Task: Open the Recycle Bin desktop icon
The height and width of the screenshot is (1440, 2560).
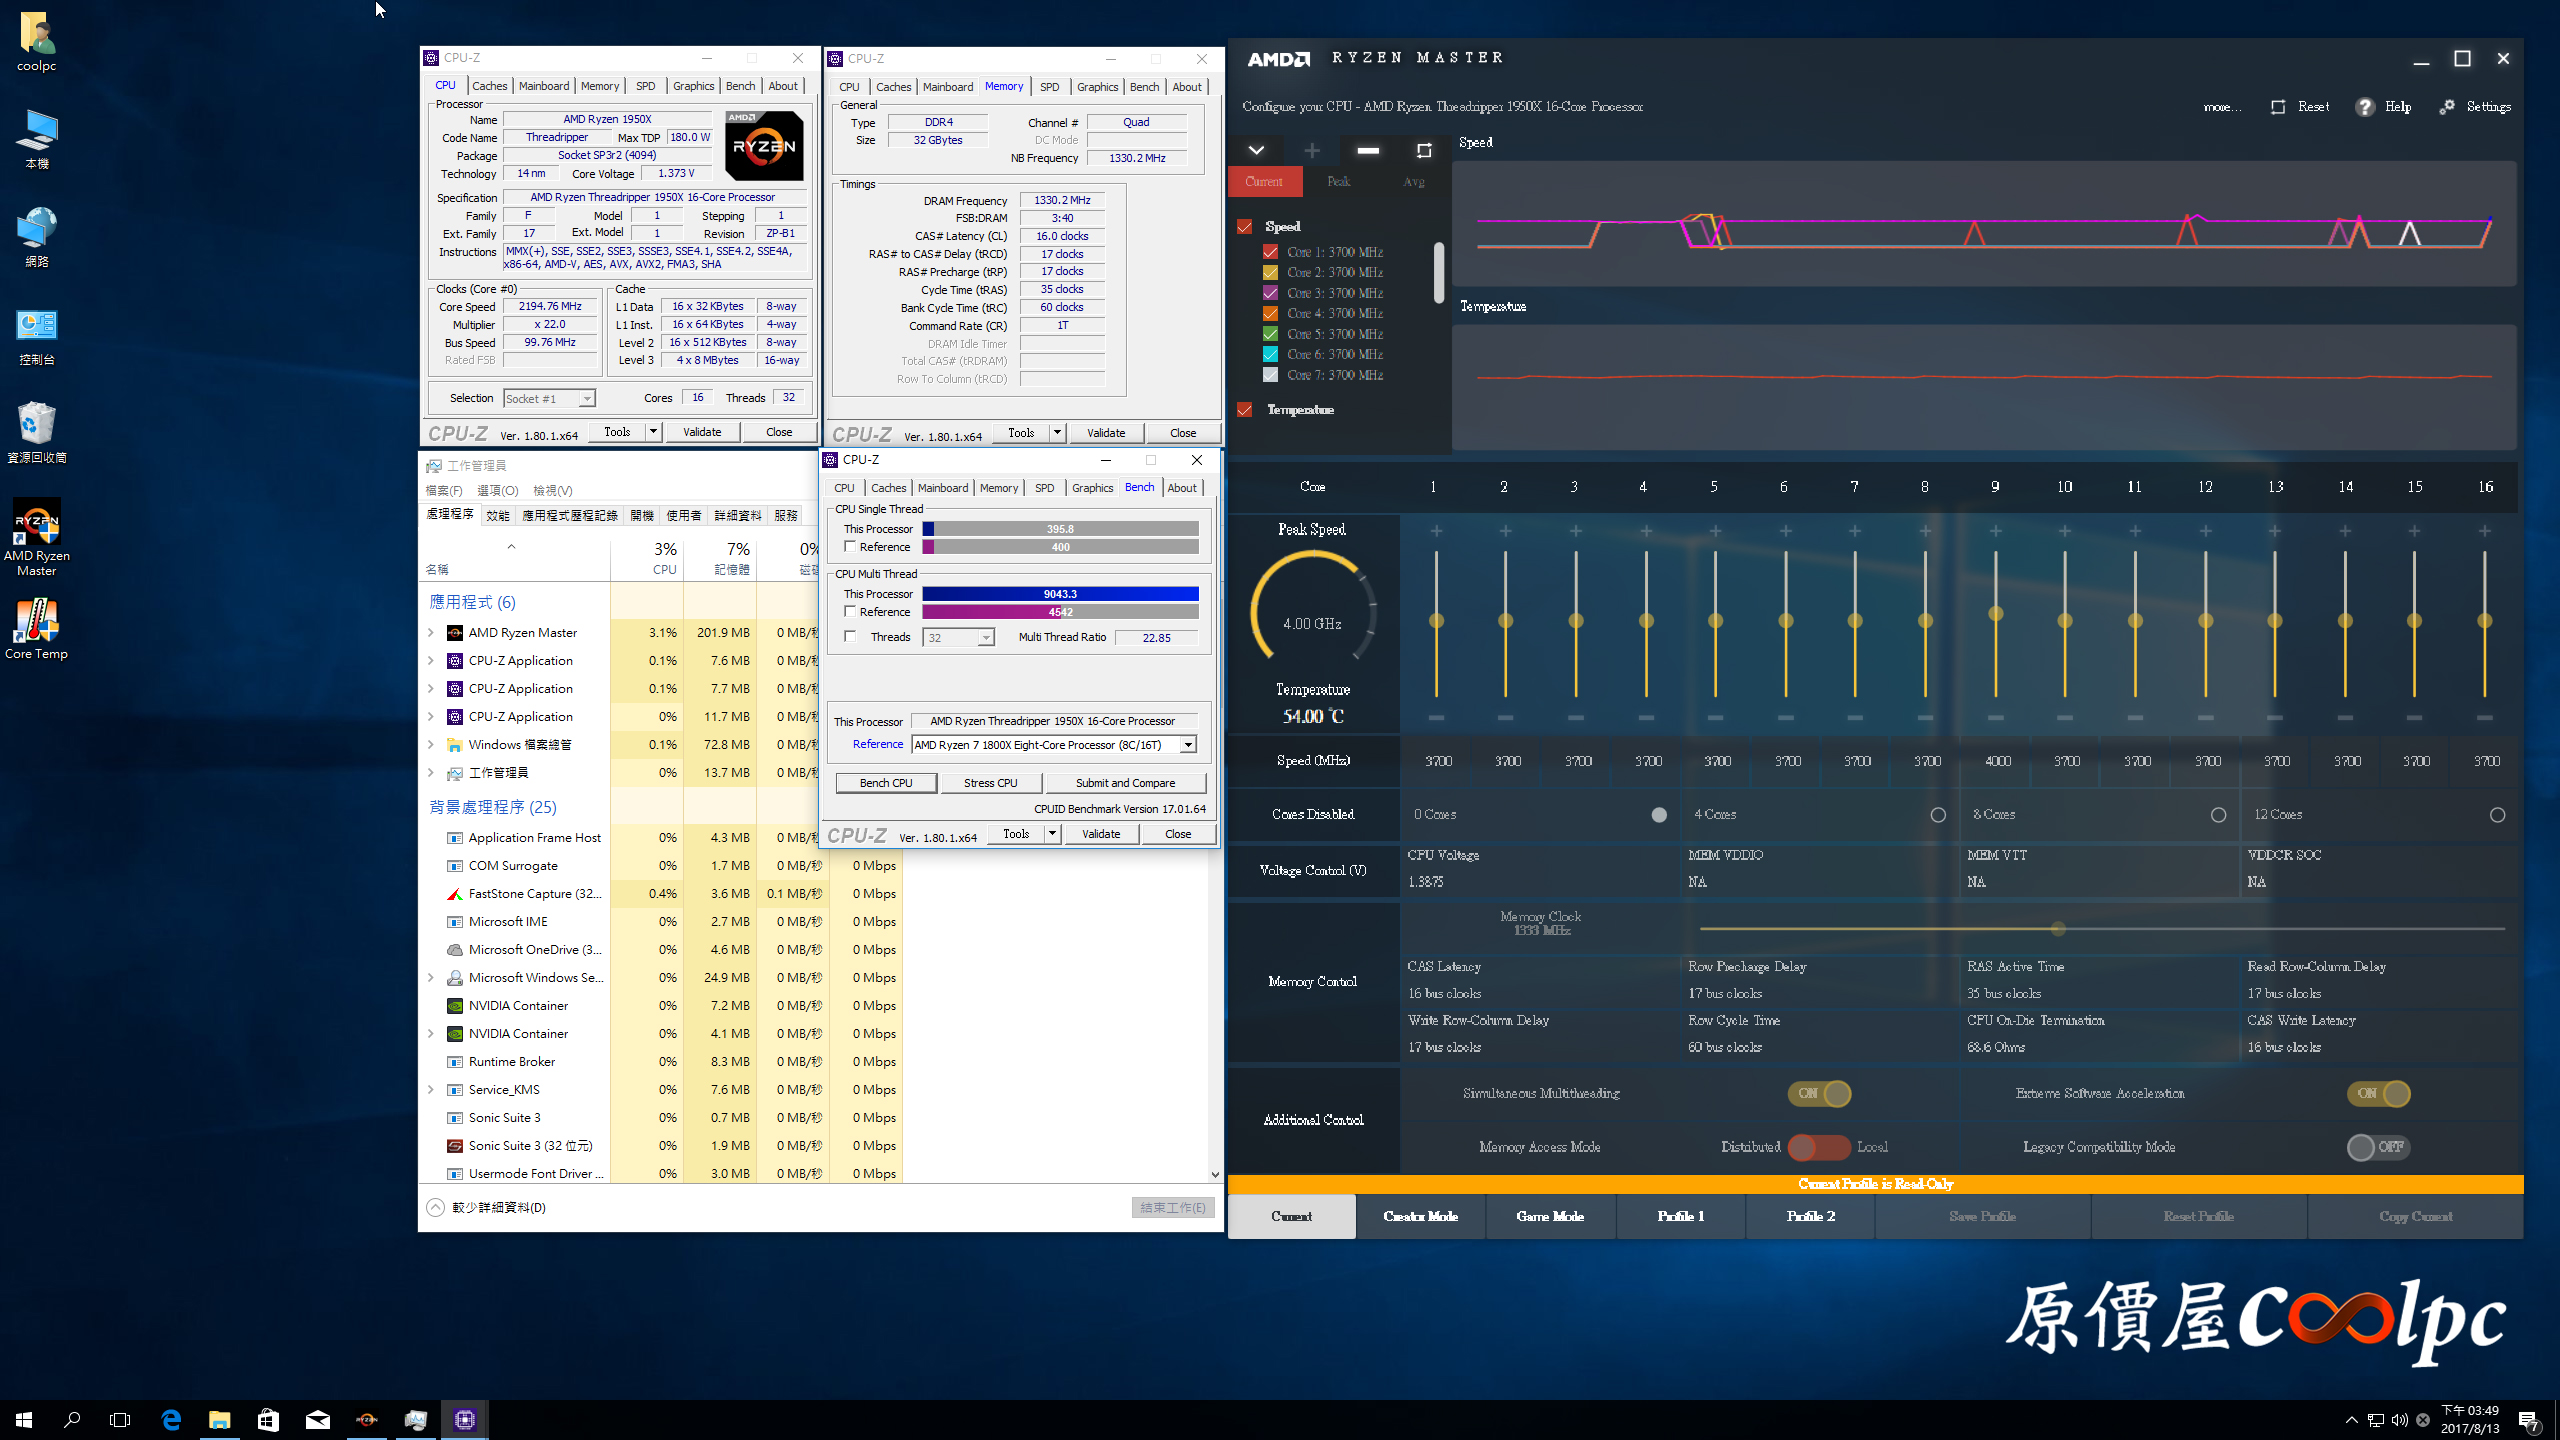Action: [37, 432]
